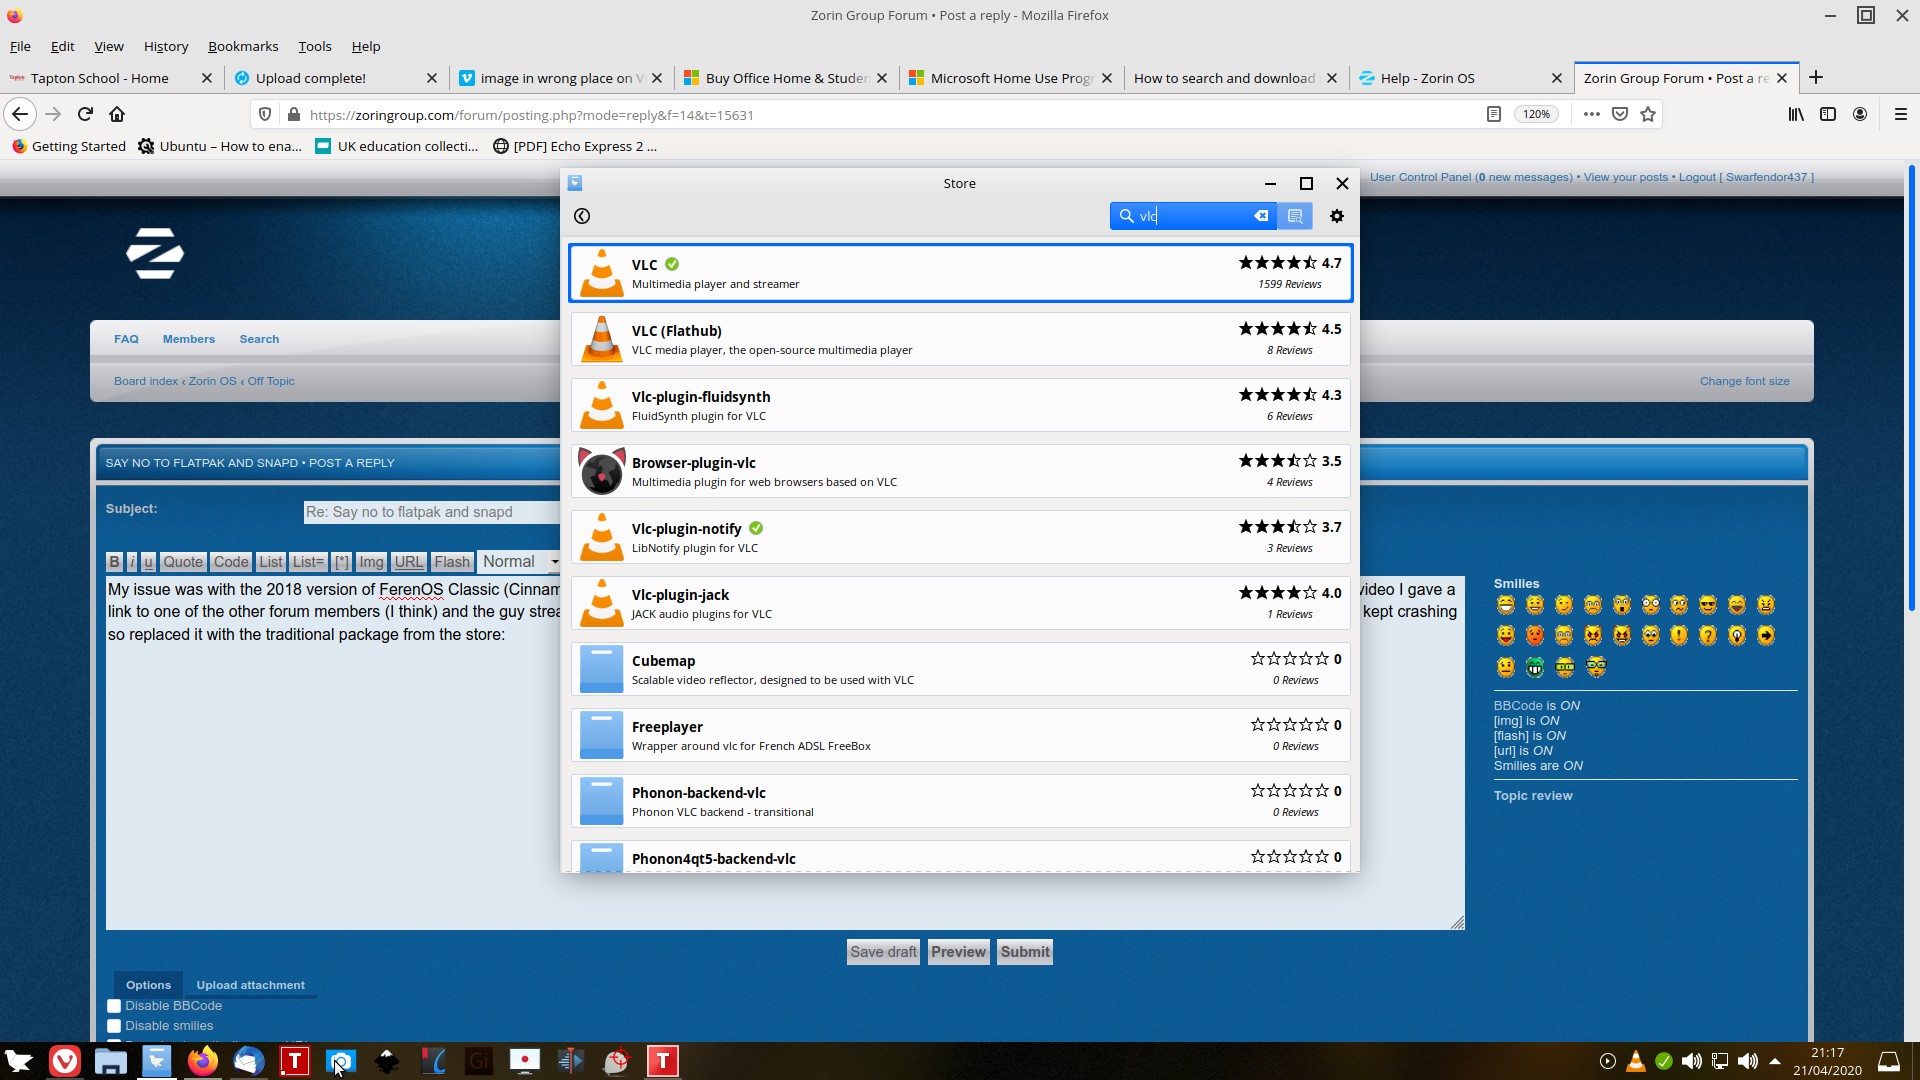Open the page actions ellipsis menu
The width and height of the screenshot is (1920, 1080).
1592,114
